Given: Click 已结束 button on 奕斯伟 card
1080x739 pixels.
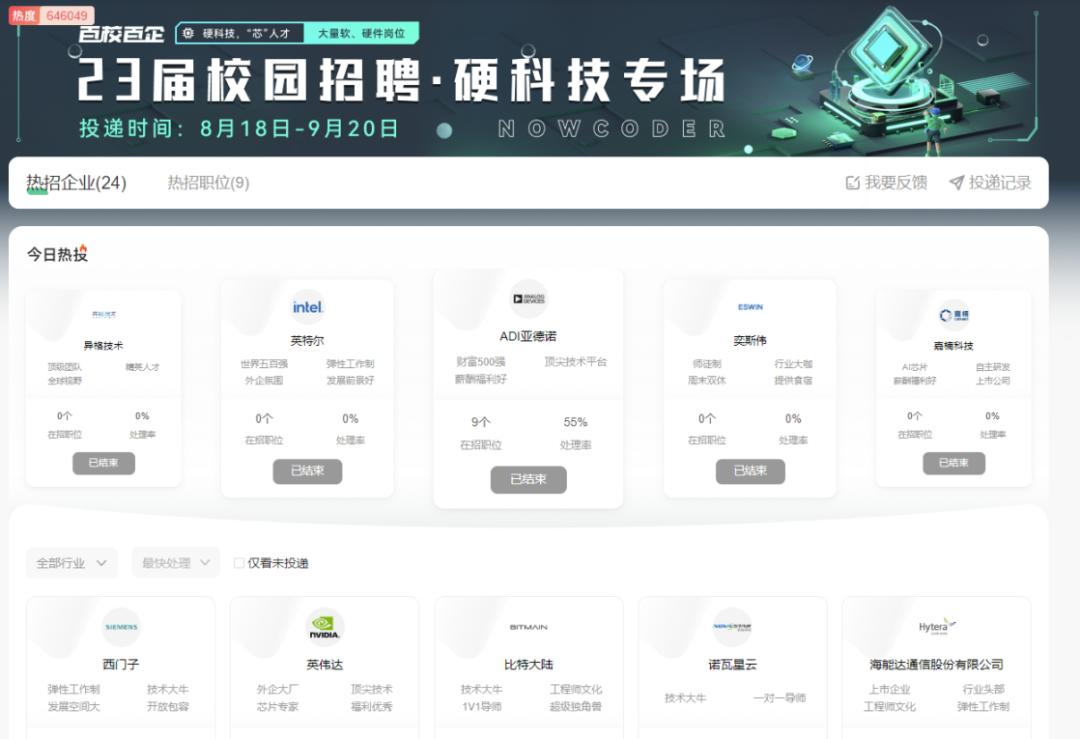Looking at the screenshot, I should tap(750, 471).
